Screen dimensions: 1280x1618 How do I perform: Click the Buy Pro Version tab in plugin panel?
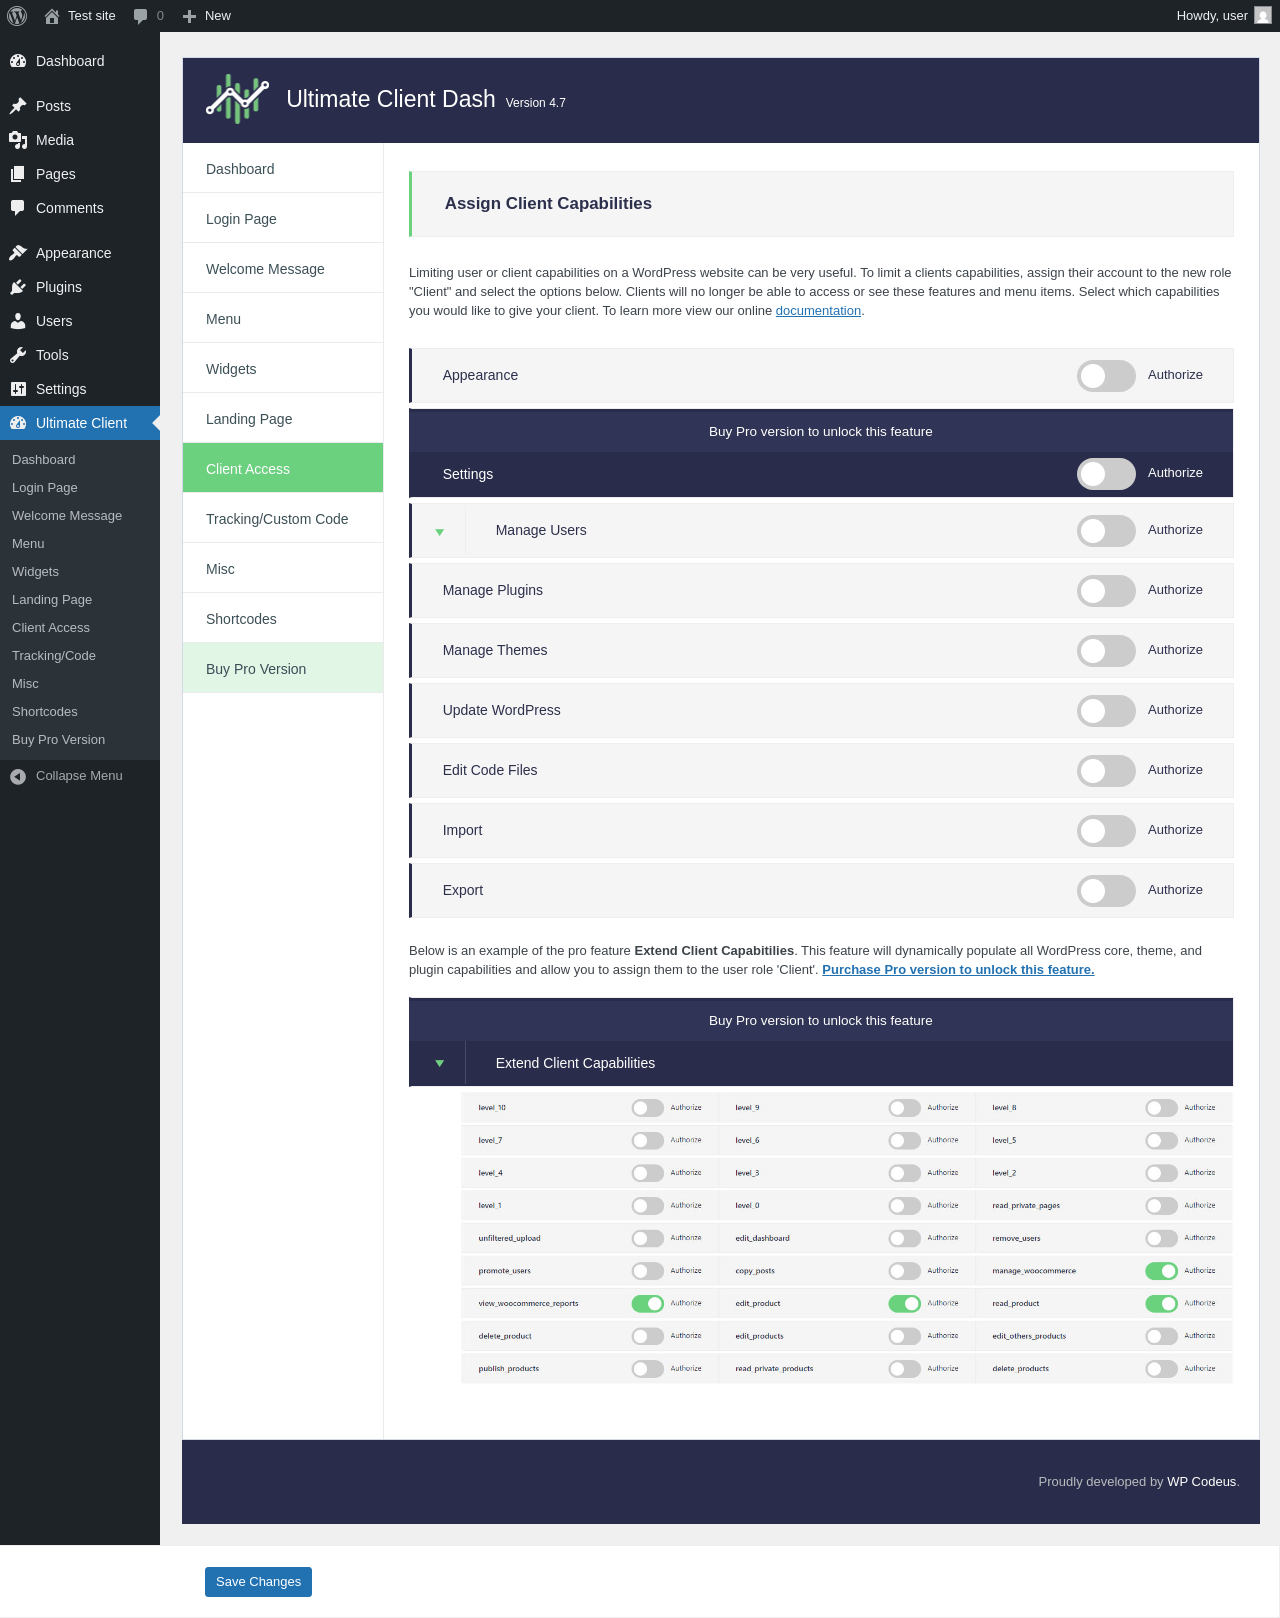tap(283, 669)
